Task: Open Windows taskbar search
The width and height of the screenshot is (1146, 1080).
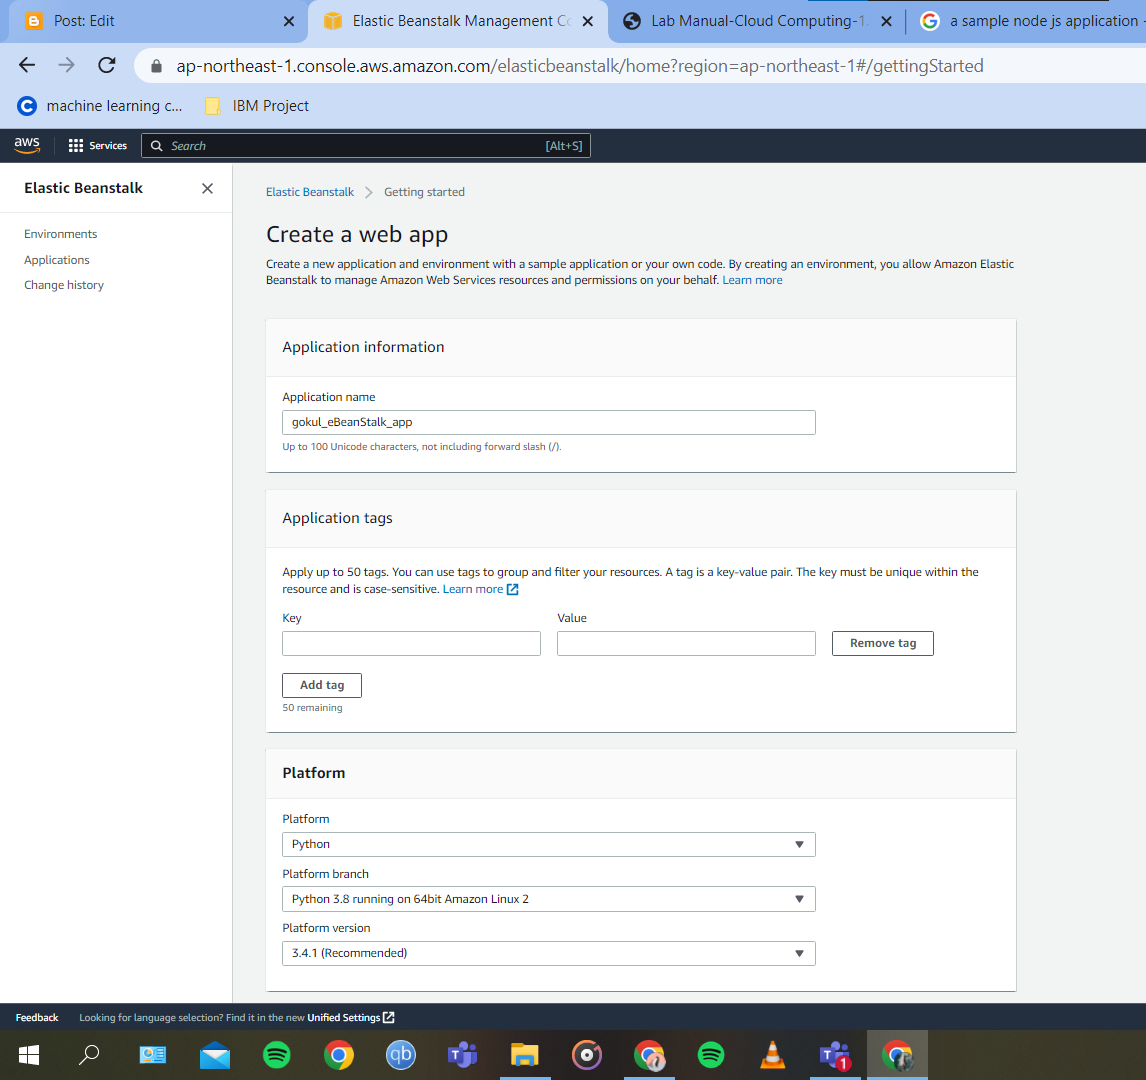Action: coord(89,1054)
